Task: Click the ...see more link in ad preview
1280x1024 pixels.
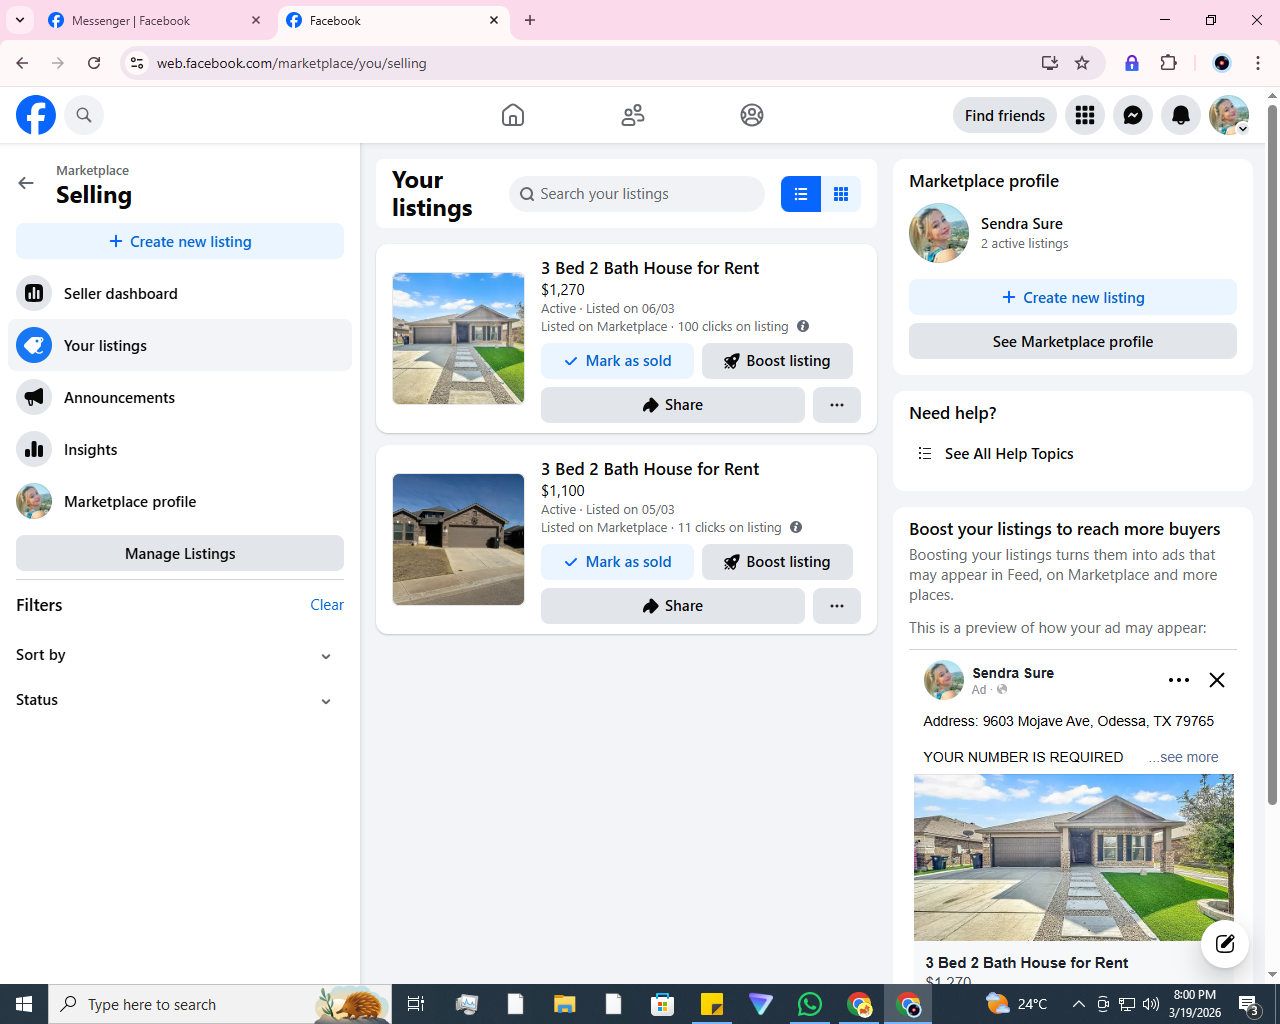Action: [x=1184, y=757]
